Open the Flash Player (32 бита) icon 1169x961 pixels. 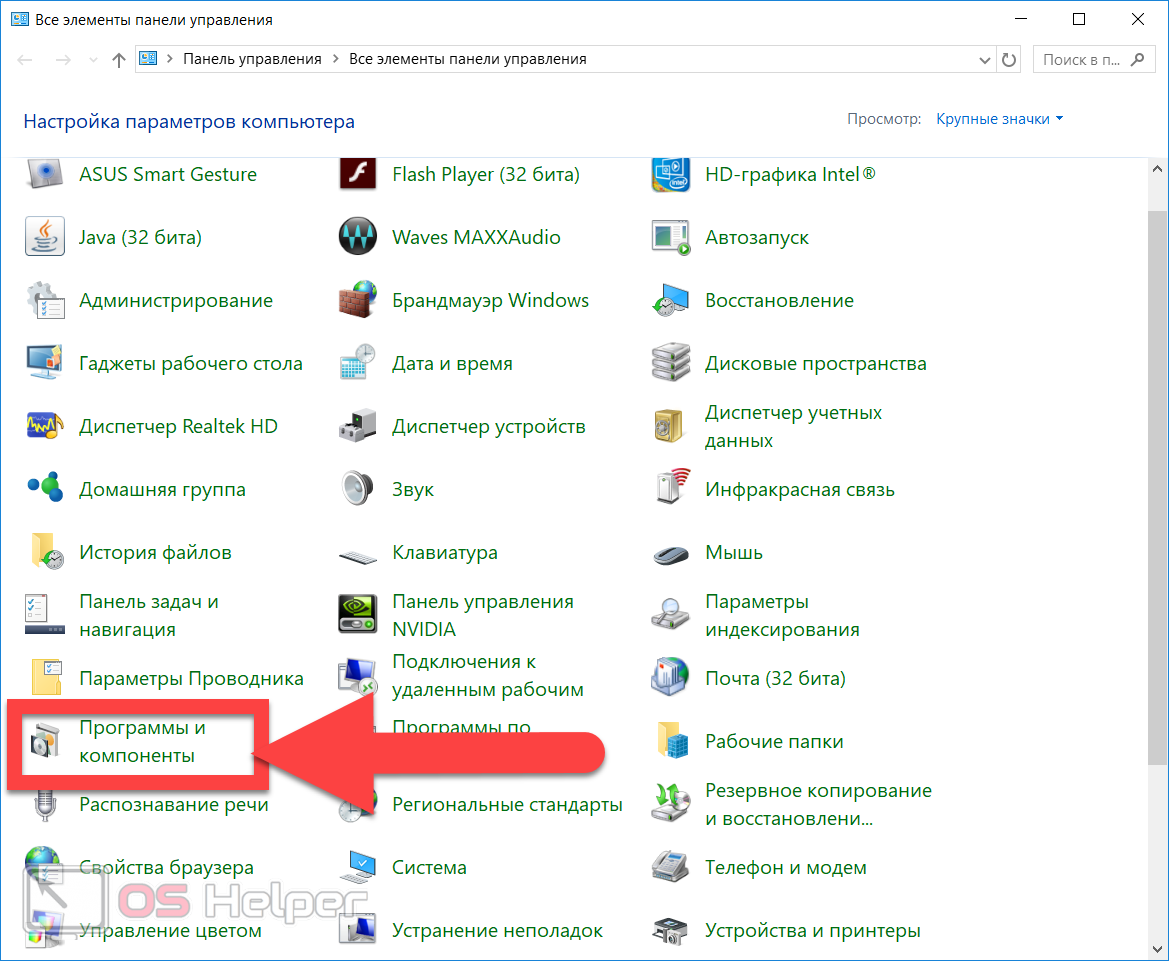pos(358,174)
